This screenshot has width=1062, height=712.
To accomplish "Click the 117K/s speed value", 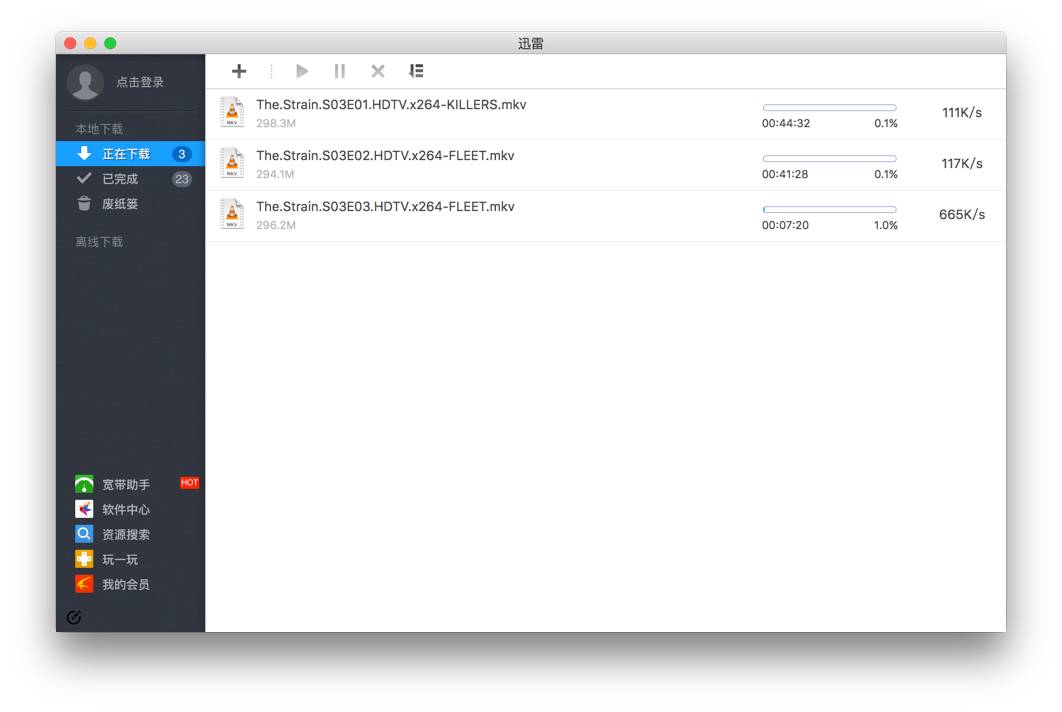I will point(962,163).
